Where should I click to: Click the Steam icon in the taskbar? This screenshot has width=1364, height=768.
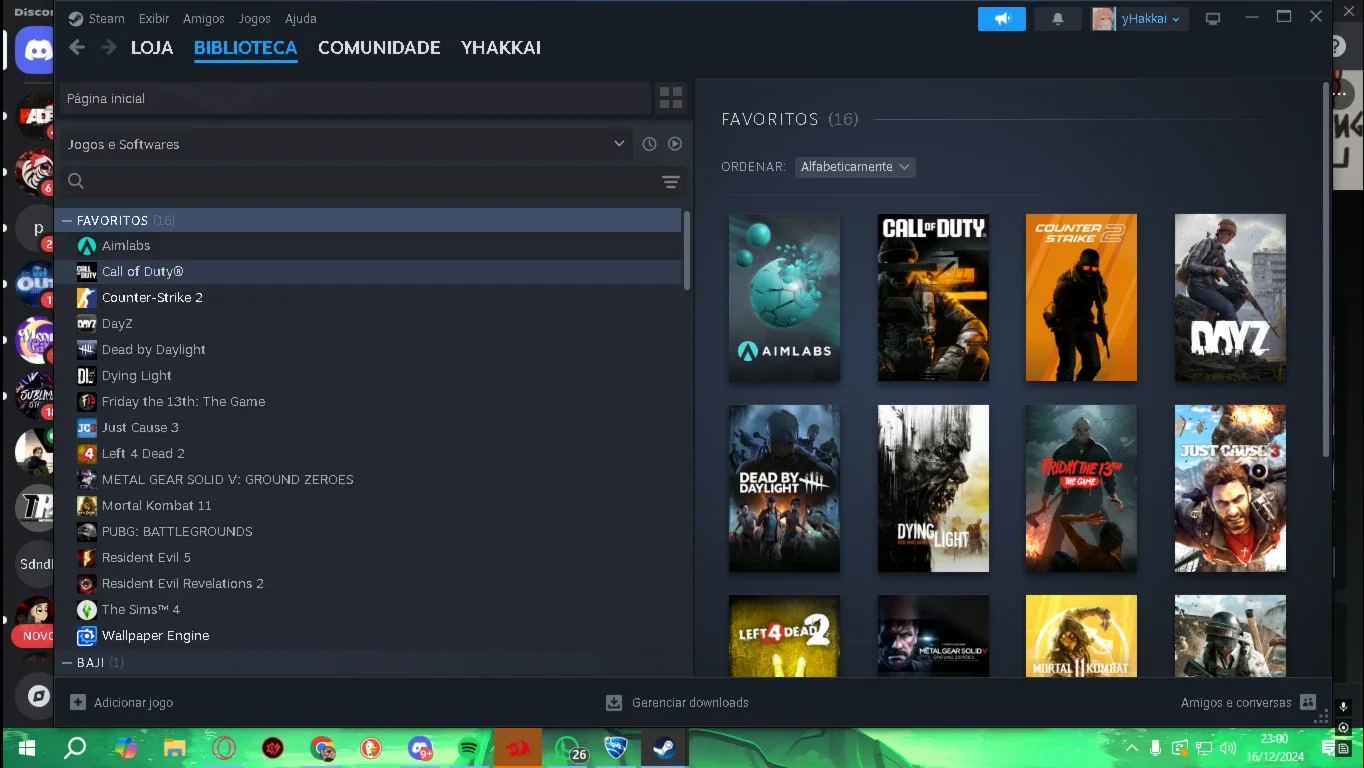[x=664, y=748]
